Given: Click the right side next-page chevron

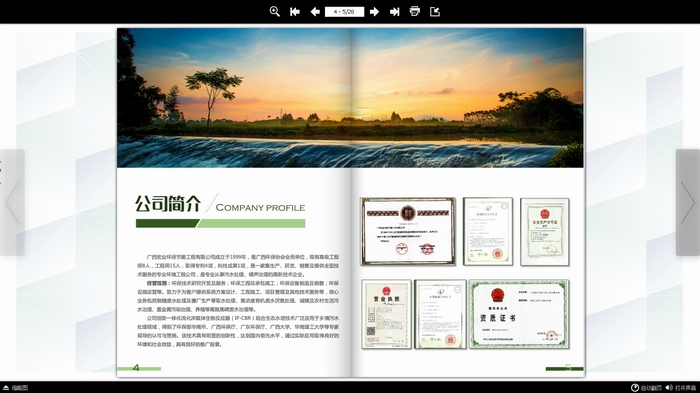Looking at the screenshot, I should 688,202.
